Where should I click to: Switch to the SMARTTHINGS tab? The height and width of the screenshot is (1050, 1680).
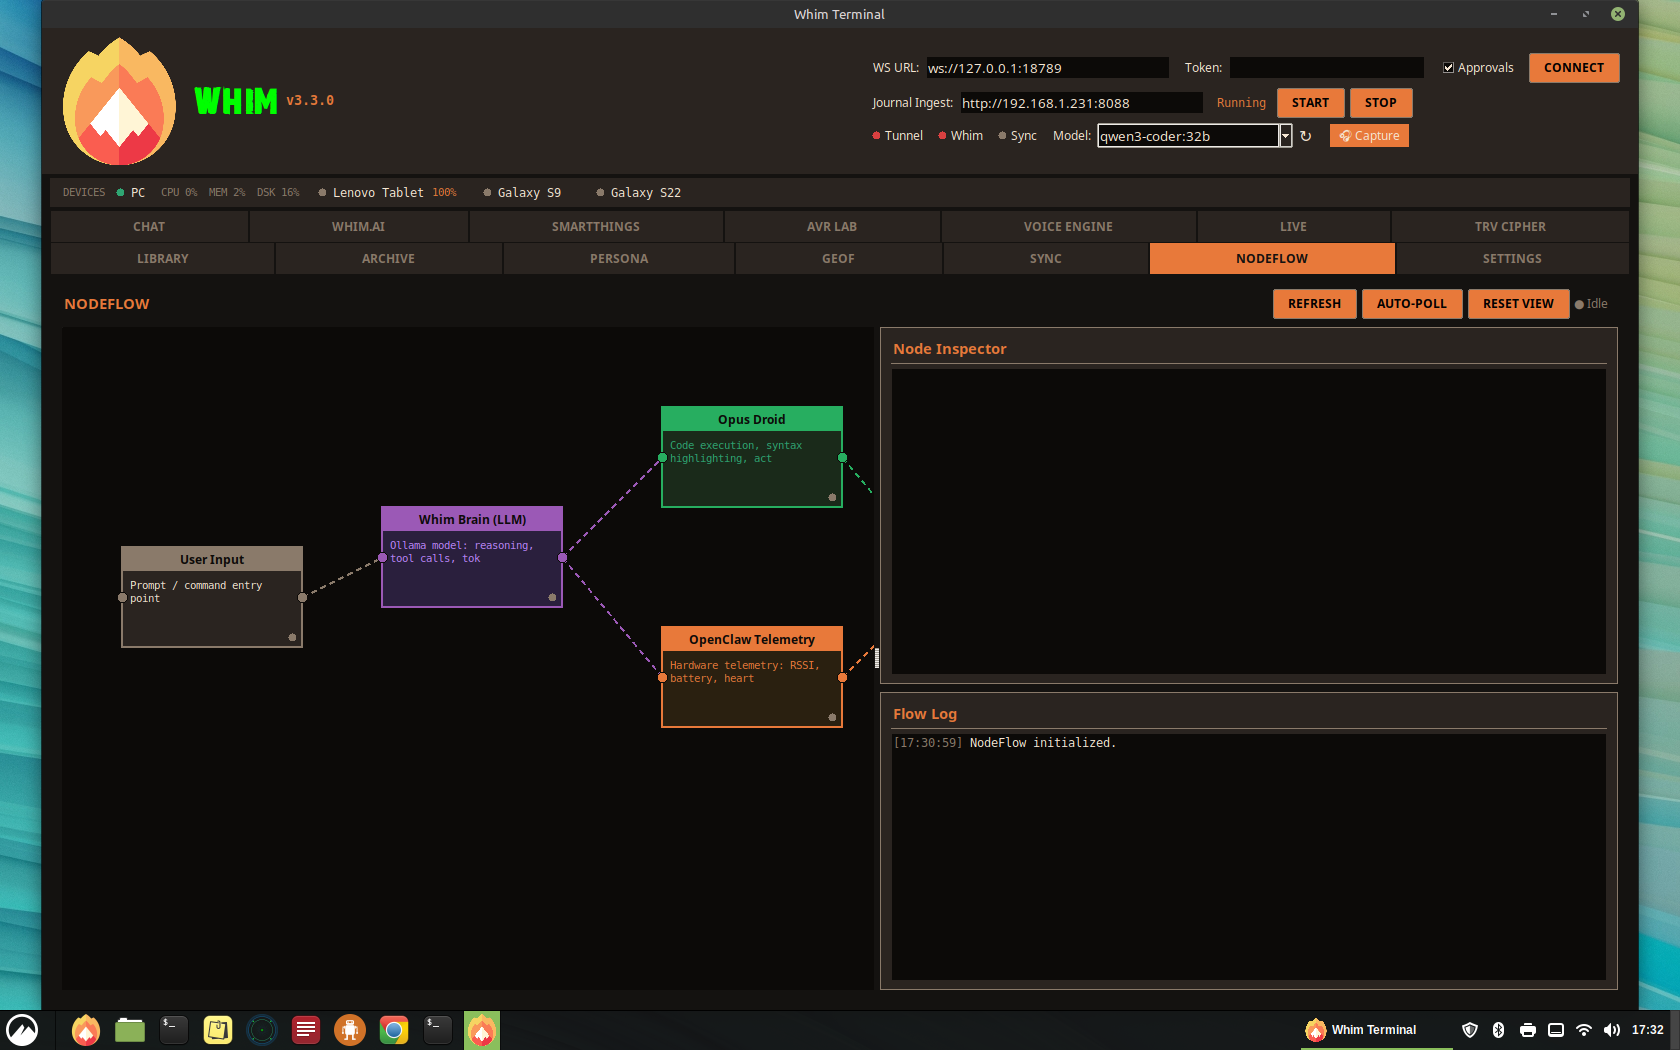coord(595,226)
